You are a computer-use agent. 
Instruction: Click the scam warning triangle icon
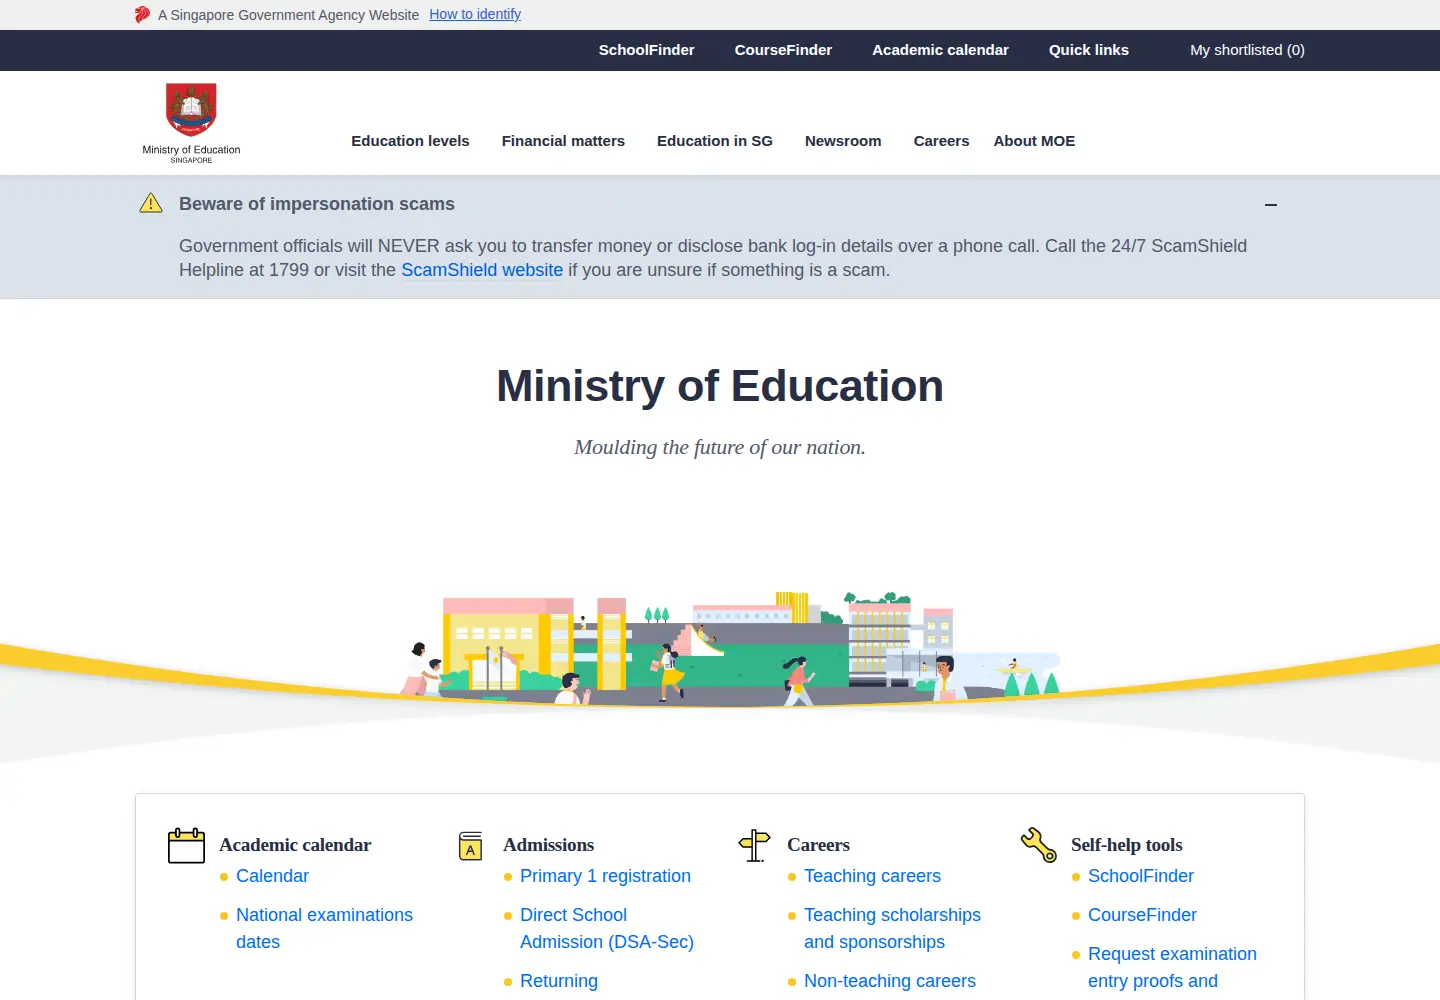click(x=151, y=203)
